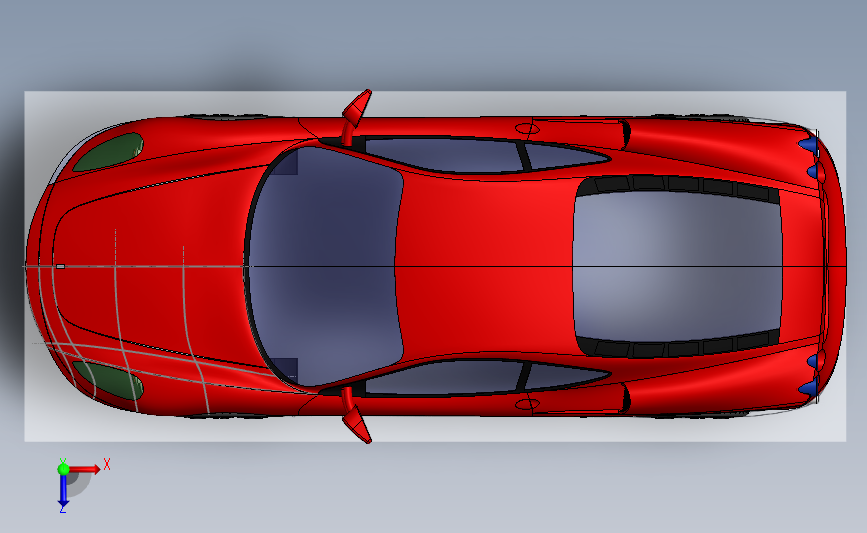Select the black louver vents above the rear window

[x=677, y=186]
